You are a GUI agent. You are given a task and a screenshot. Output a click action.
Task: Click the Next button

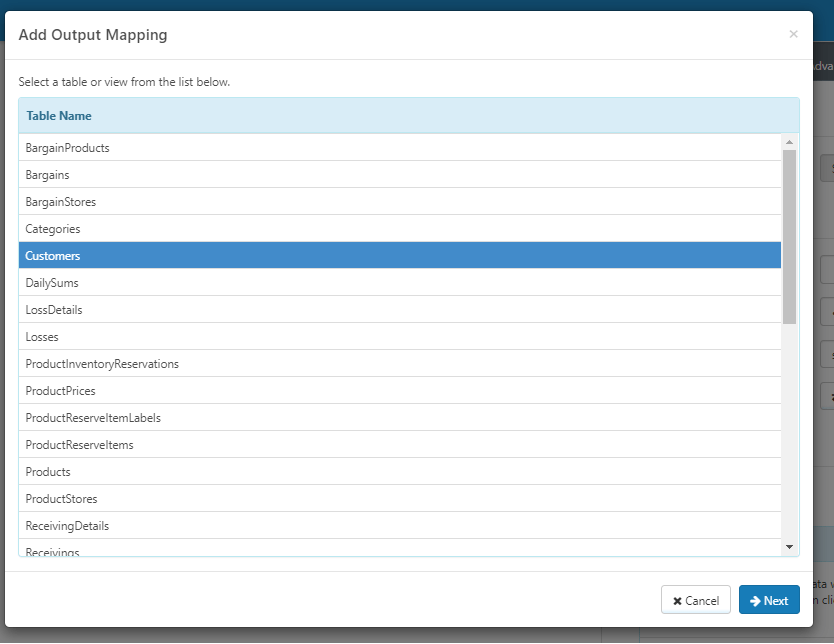coord(769,600)
